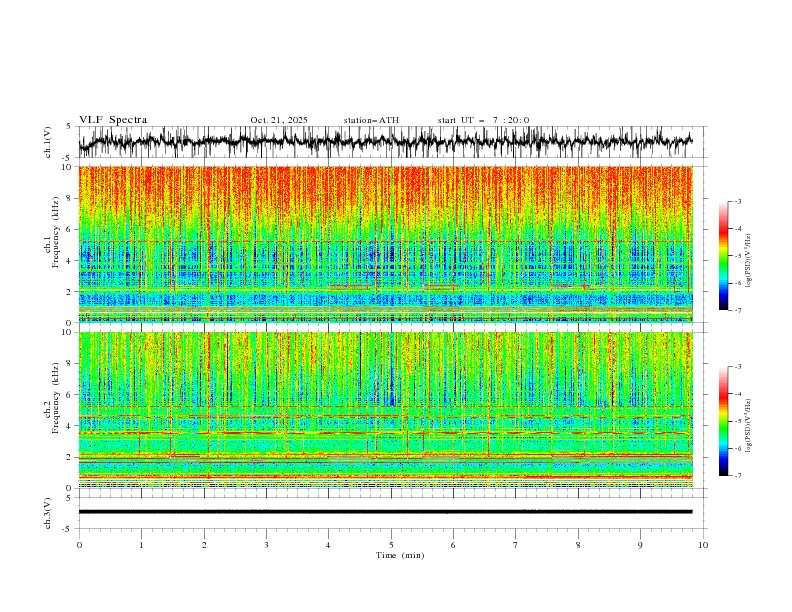Click the ch.3 flat black waveform trace
Image resolution: width=792 pixels, height=612 pixels.
coord(385,512)
